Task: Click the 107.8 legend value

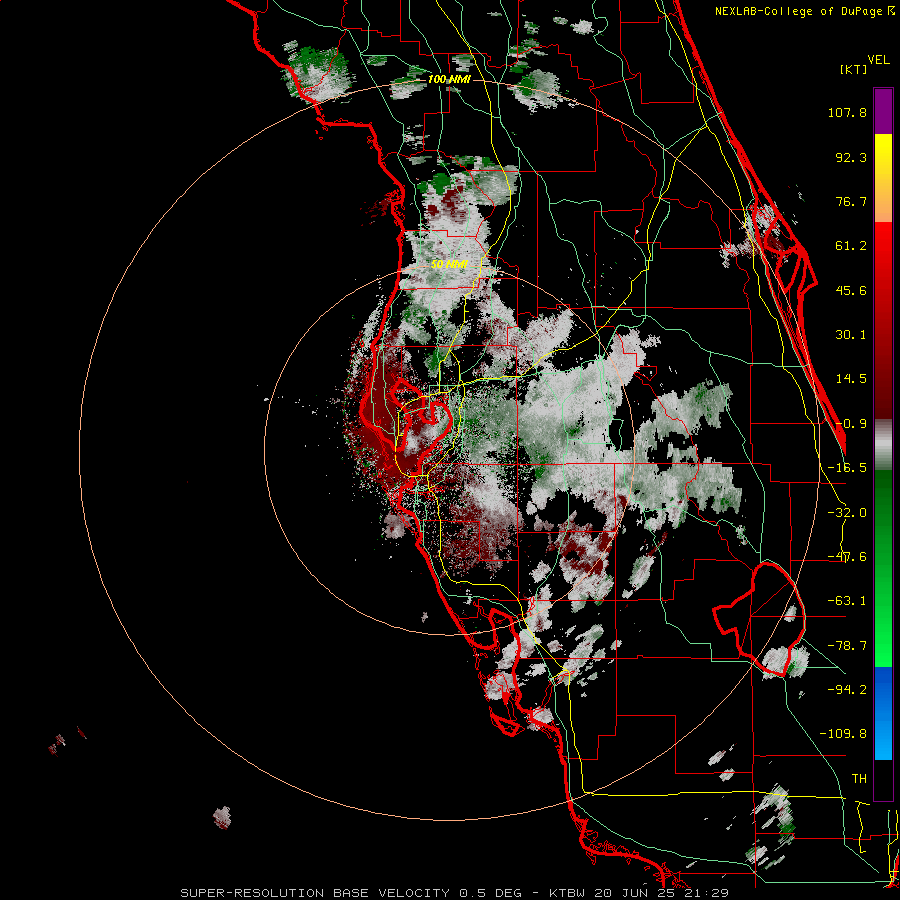Action: pyautogui.click(x=847, y=112)
